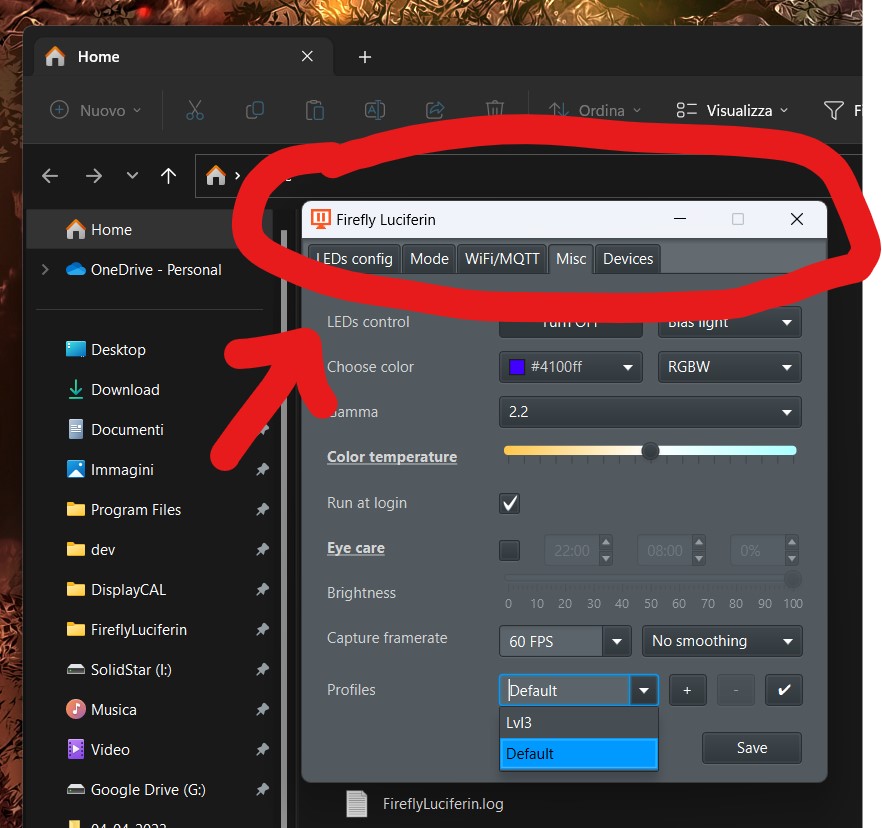Screen dimensions: 882x828
Task: Click the paste clipboard icon
Action: pyautogui.click(x=315, y=110)
